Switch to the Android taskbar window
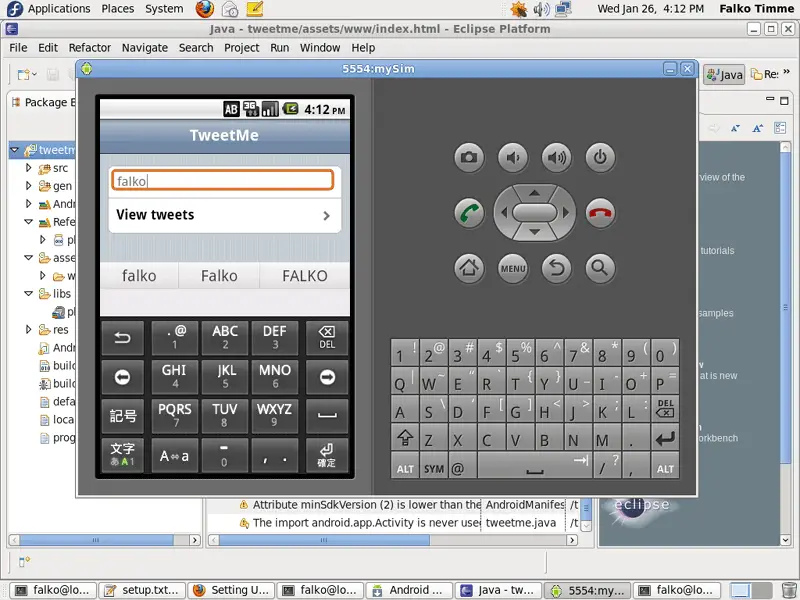 (x=409, y=590)
